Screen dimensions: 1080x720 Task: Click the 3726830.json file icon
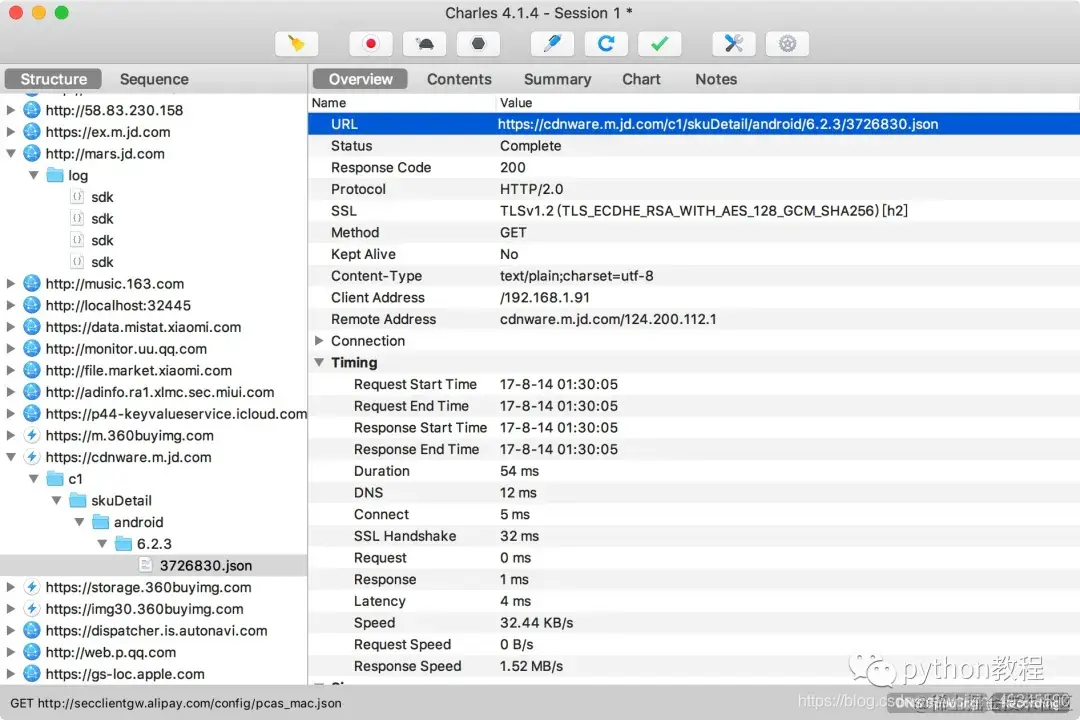coord(145,565)
